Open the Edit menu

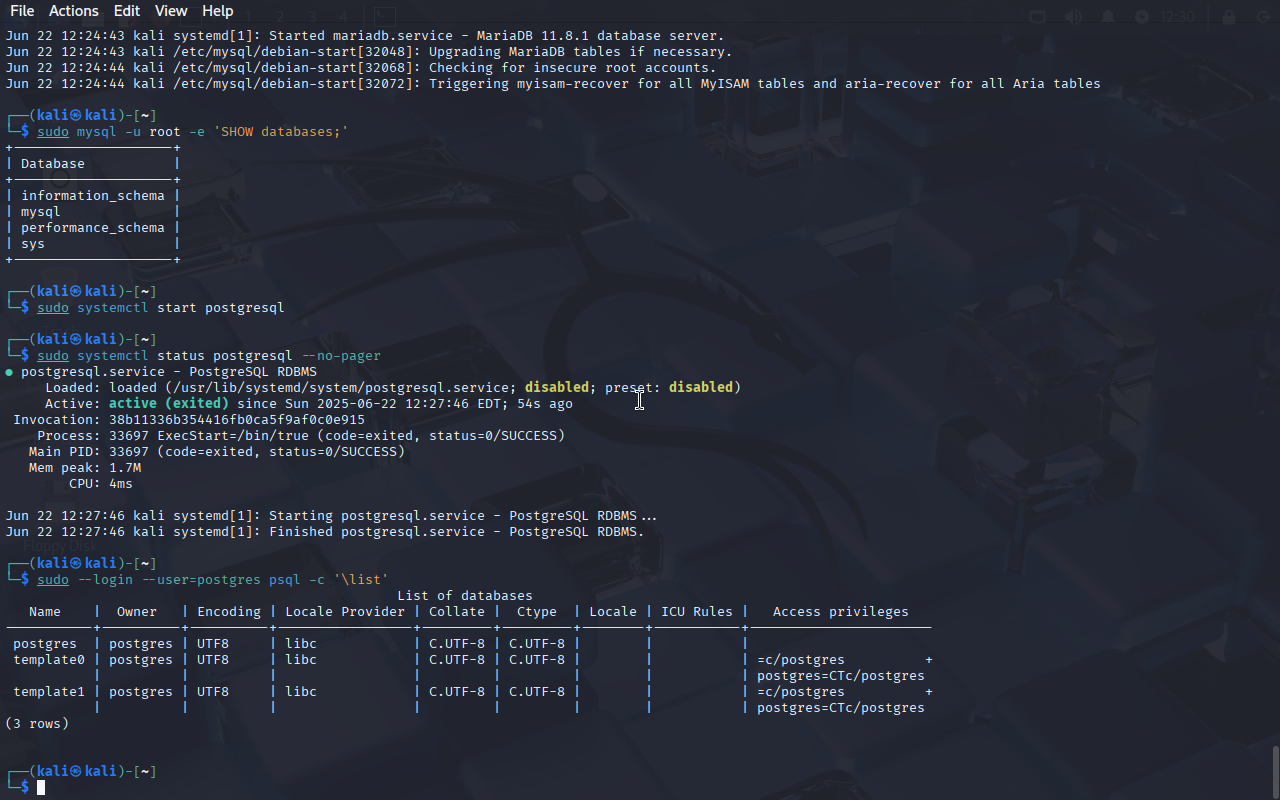[127, 11]
